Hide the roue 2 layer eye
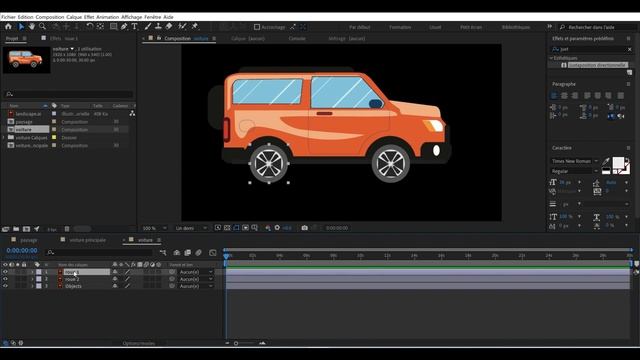The height and width of the screenshot is (360, 640). point(5,279)
